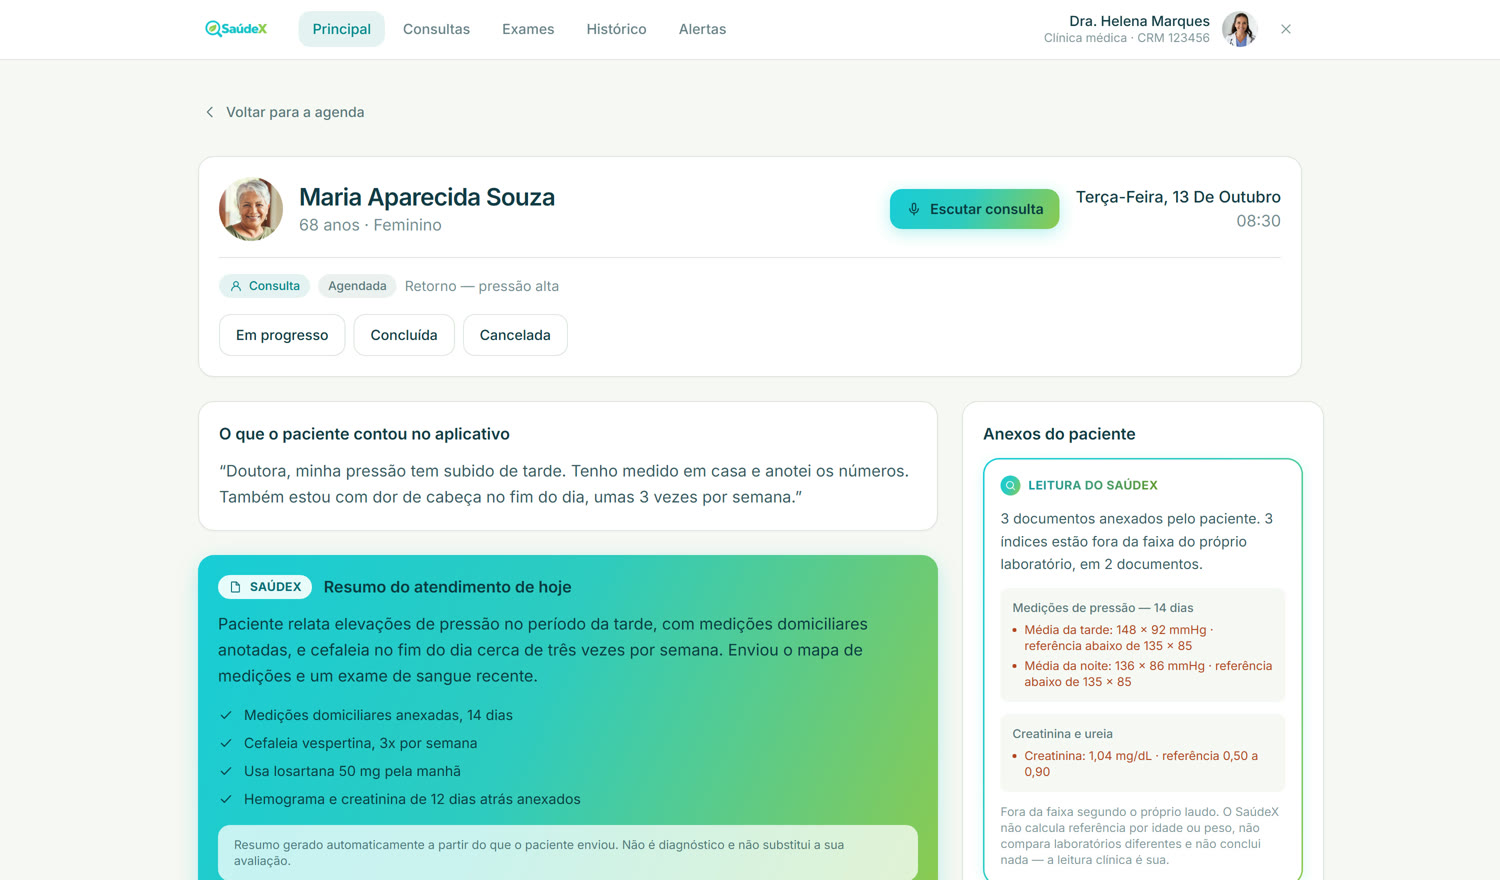The height and width of the screenshot is (880, 1500).
Task: Click the O que o paciente contou heading
Action: 364,434
